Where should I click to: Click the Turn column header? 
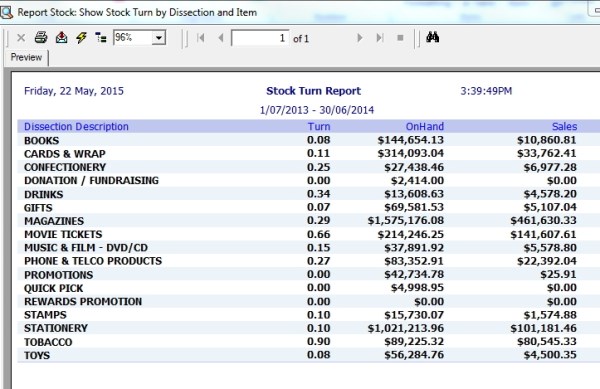319,127
